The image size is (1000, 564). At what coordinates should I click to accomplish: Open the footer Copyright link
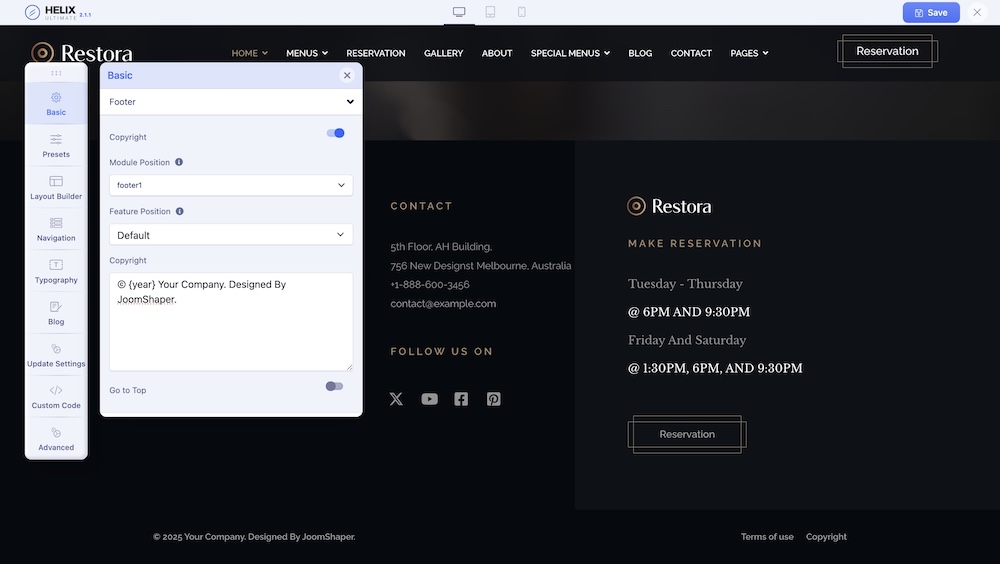tap(826, 537)
